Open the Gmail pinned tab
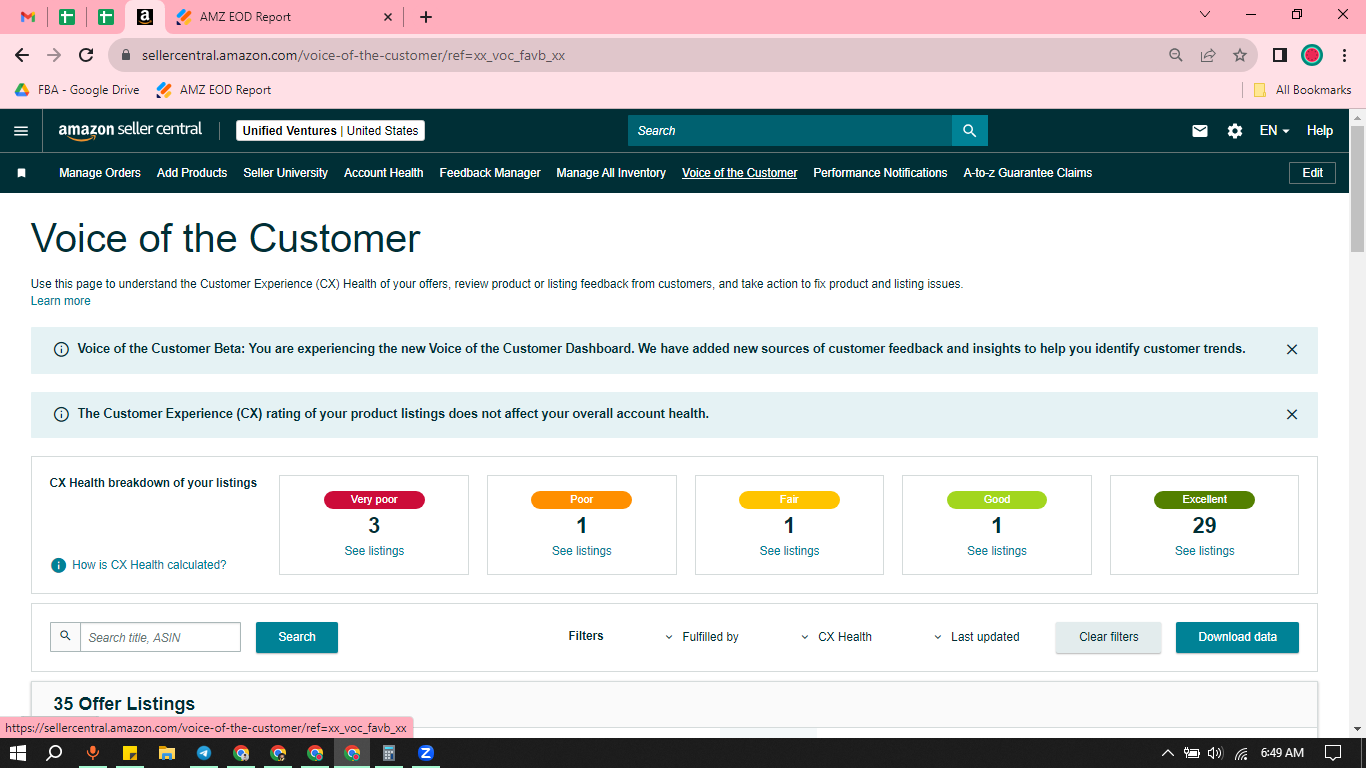1366x768 pixels. click(x=28, y=17)
